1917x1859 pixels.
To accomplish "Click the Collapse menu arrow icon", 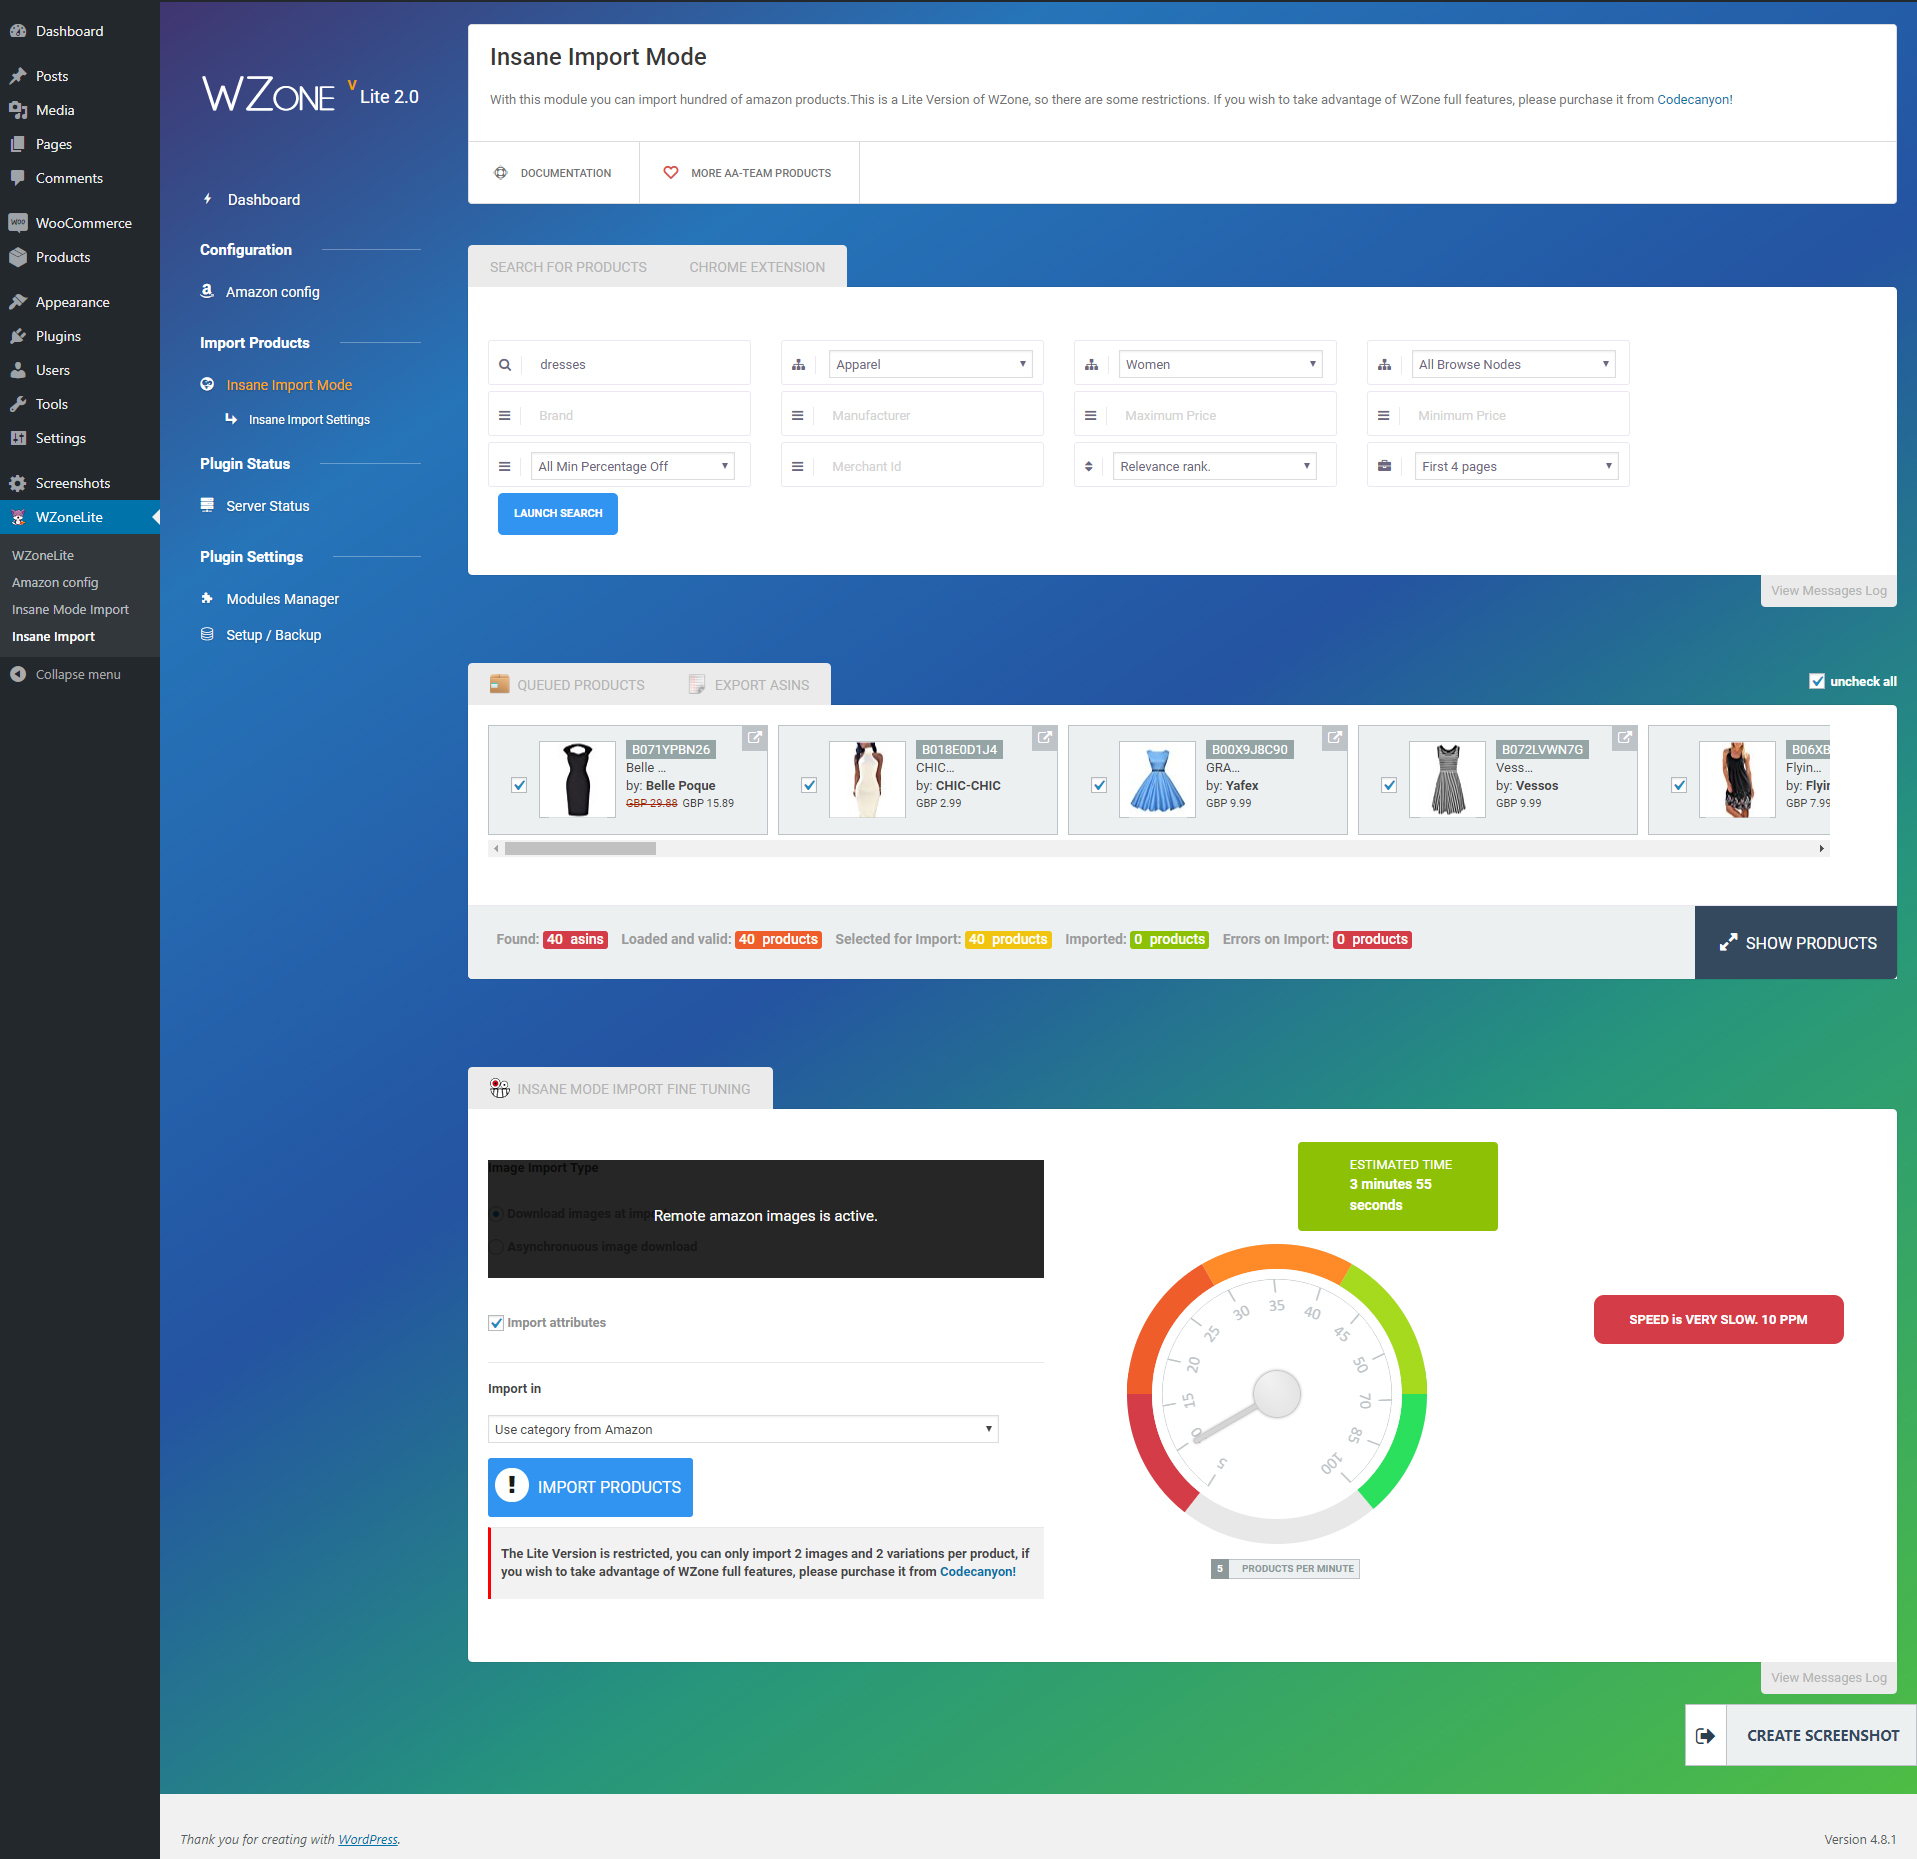I will coord(18,674).
